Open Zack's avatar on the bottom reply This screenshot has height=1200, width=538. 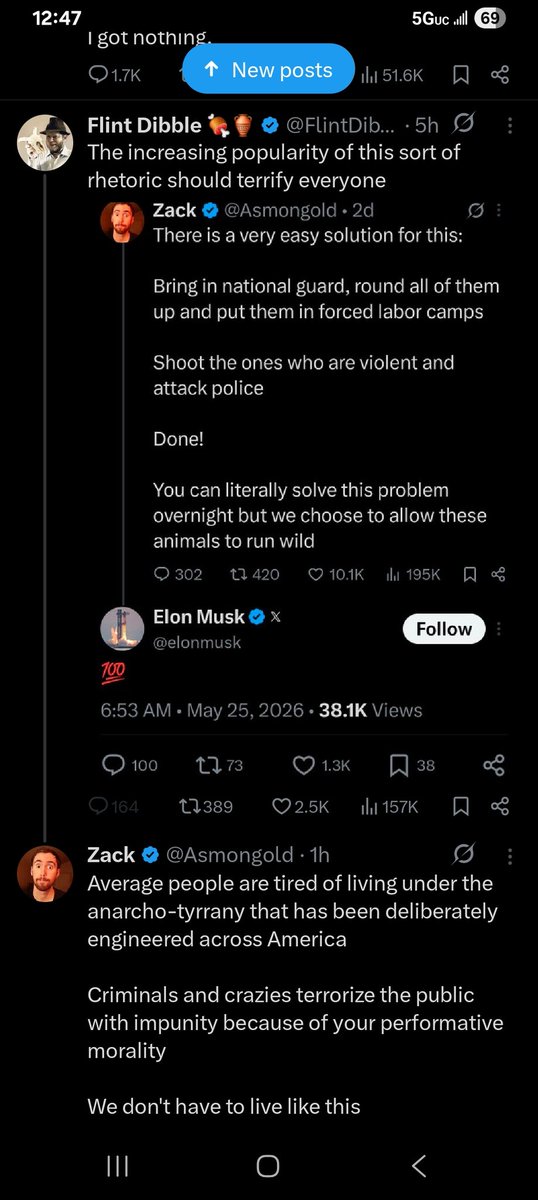coord(45,873)
